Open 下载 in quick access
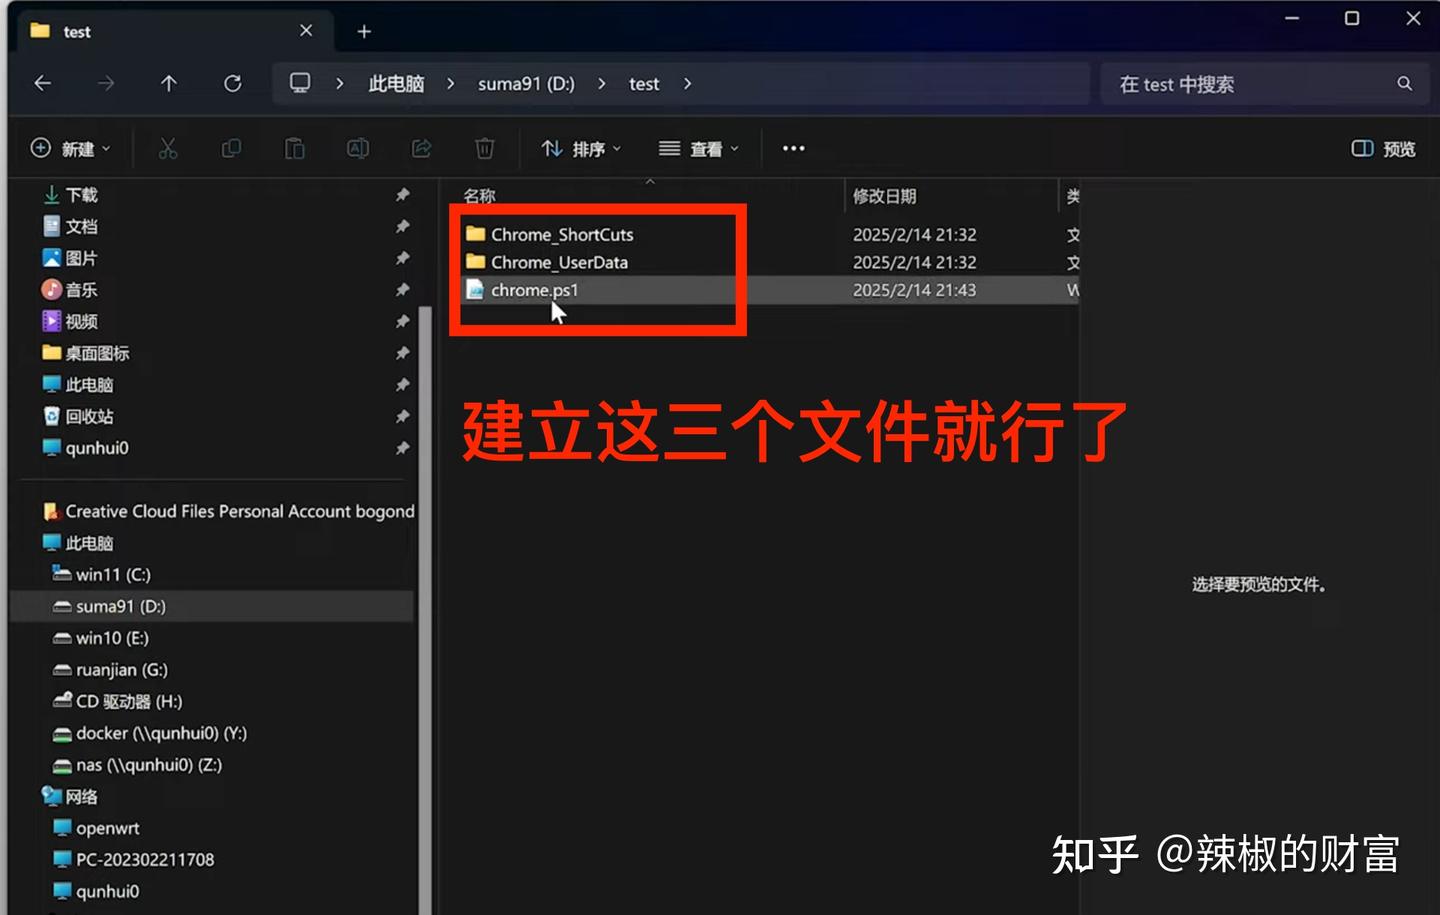Viewport: 1440px width, 915px height. point(82,195)
